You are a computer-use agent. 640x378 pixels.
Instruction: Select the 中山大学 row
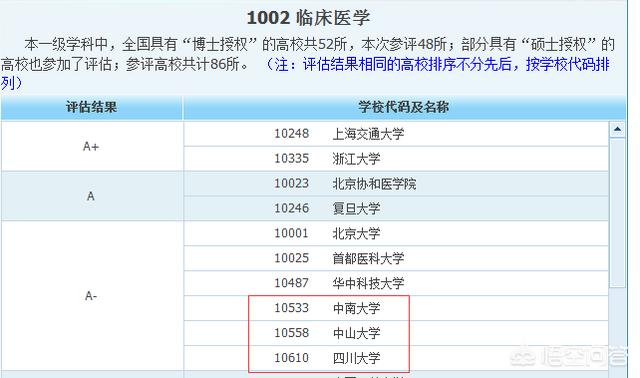[x=396, y=333]
